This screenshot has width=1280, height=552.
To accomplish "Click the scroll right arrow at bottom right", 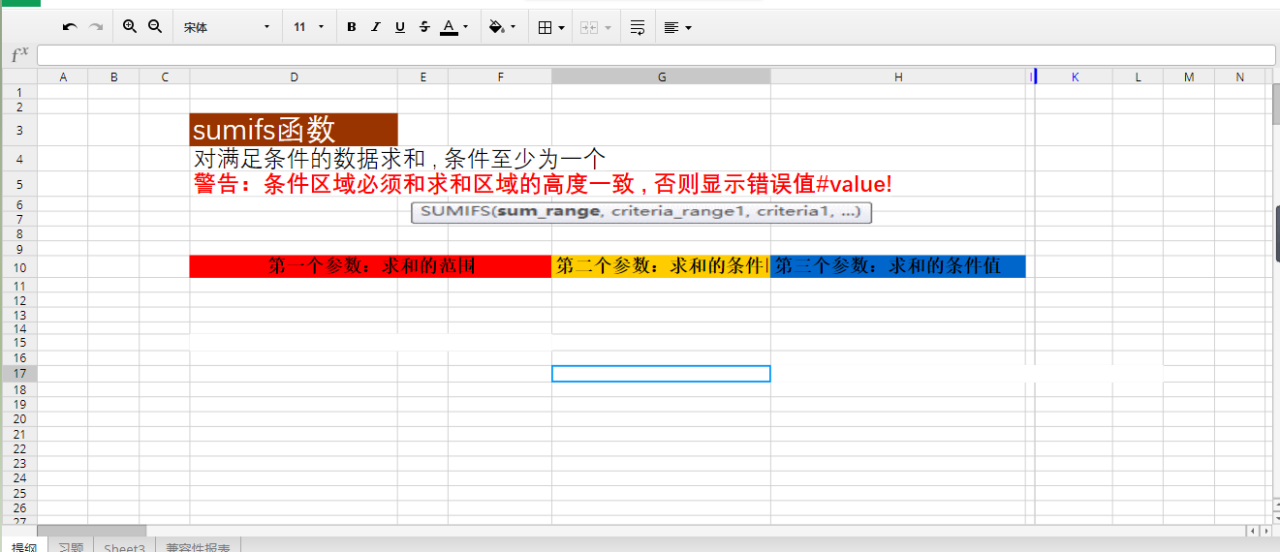I will coord(1265,530).
